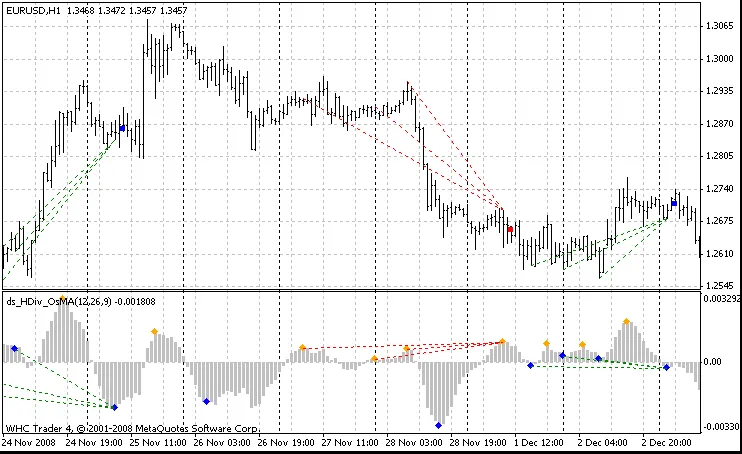Click the blue marker near the 1.2870 price level
The height and width of the screenshot is (454, 742).
122,128
